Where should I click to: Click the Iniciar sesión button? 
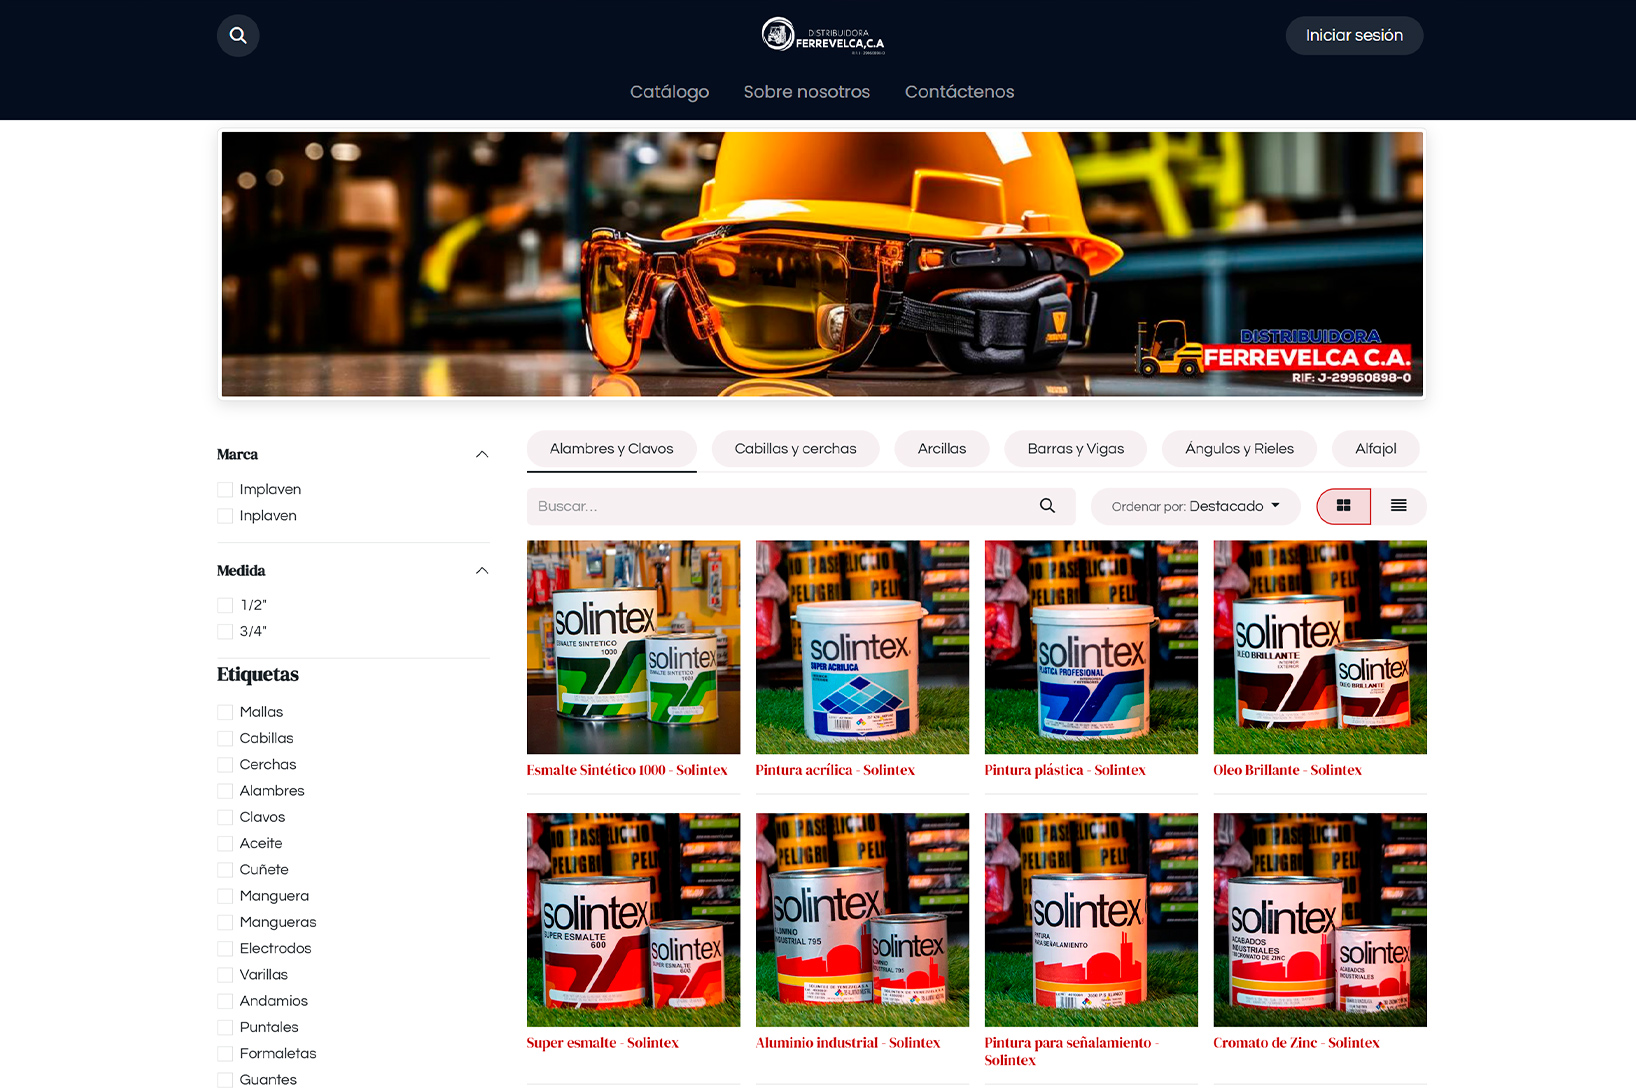(x=1354, y=36)
